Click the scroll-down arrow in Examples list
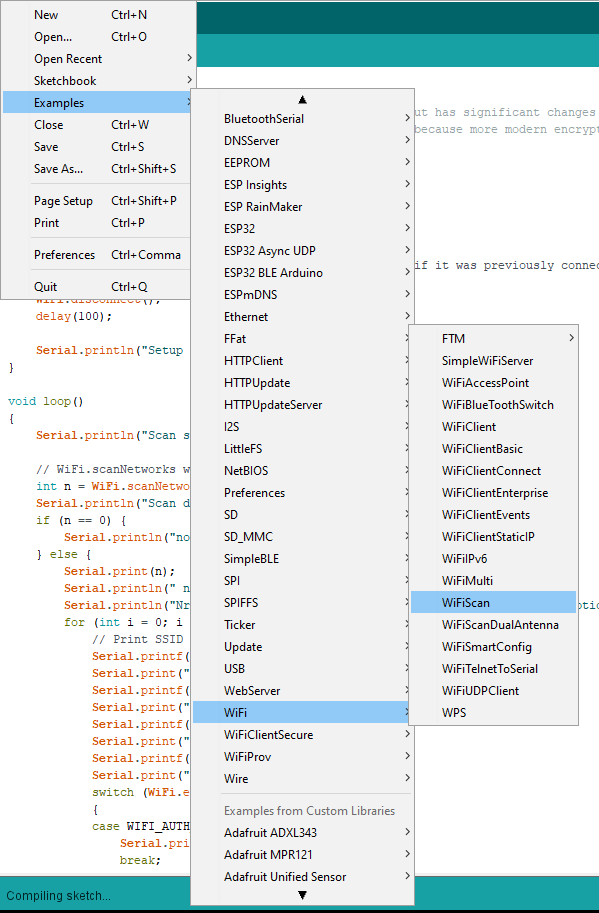Screen dimensions: 599x913 tap(302, 895)
